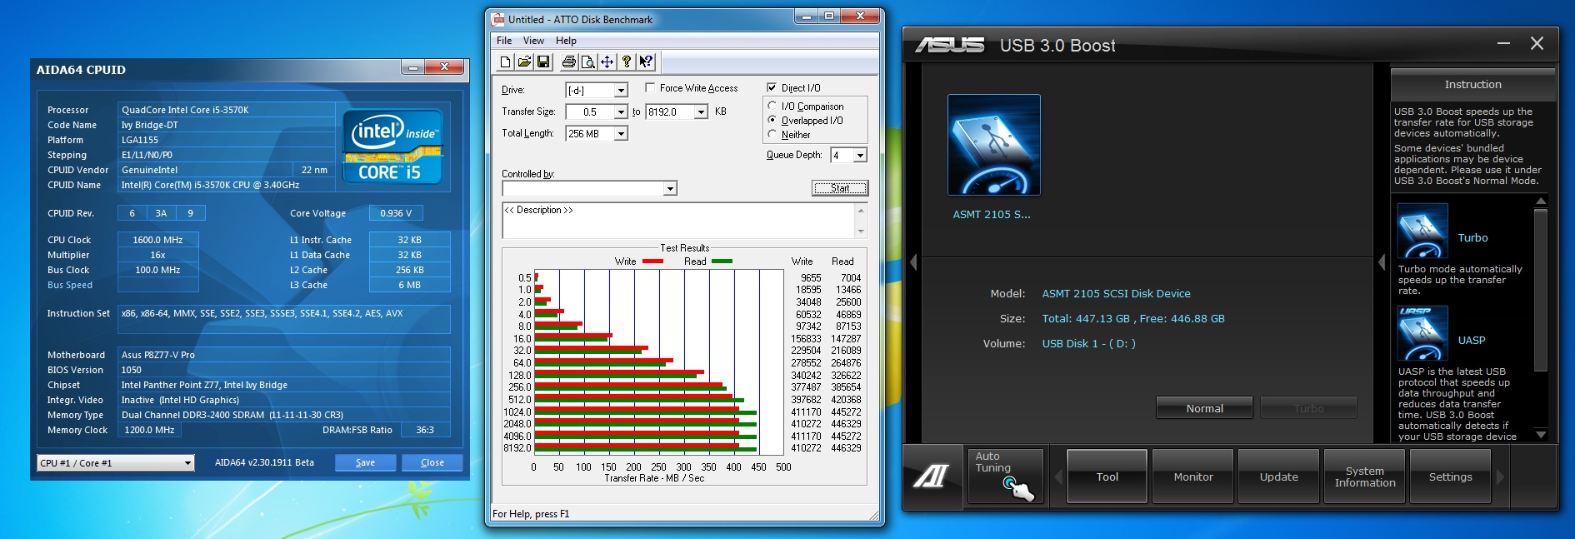Viewport: 1575px width, 539px height.
Task: Click the New file icon in ATTO toolbar
Action: [x=506, y=62]
